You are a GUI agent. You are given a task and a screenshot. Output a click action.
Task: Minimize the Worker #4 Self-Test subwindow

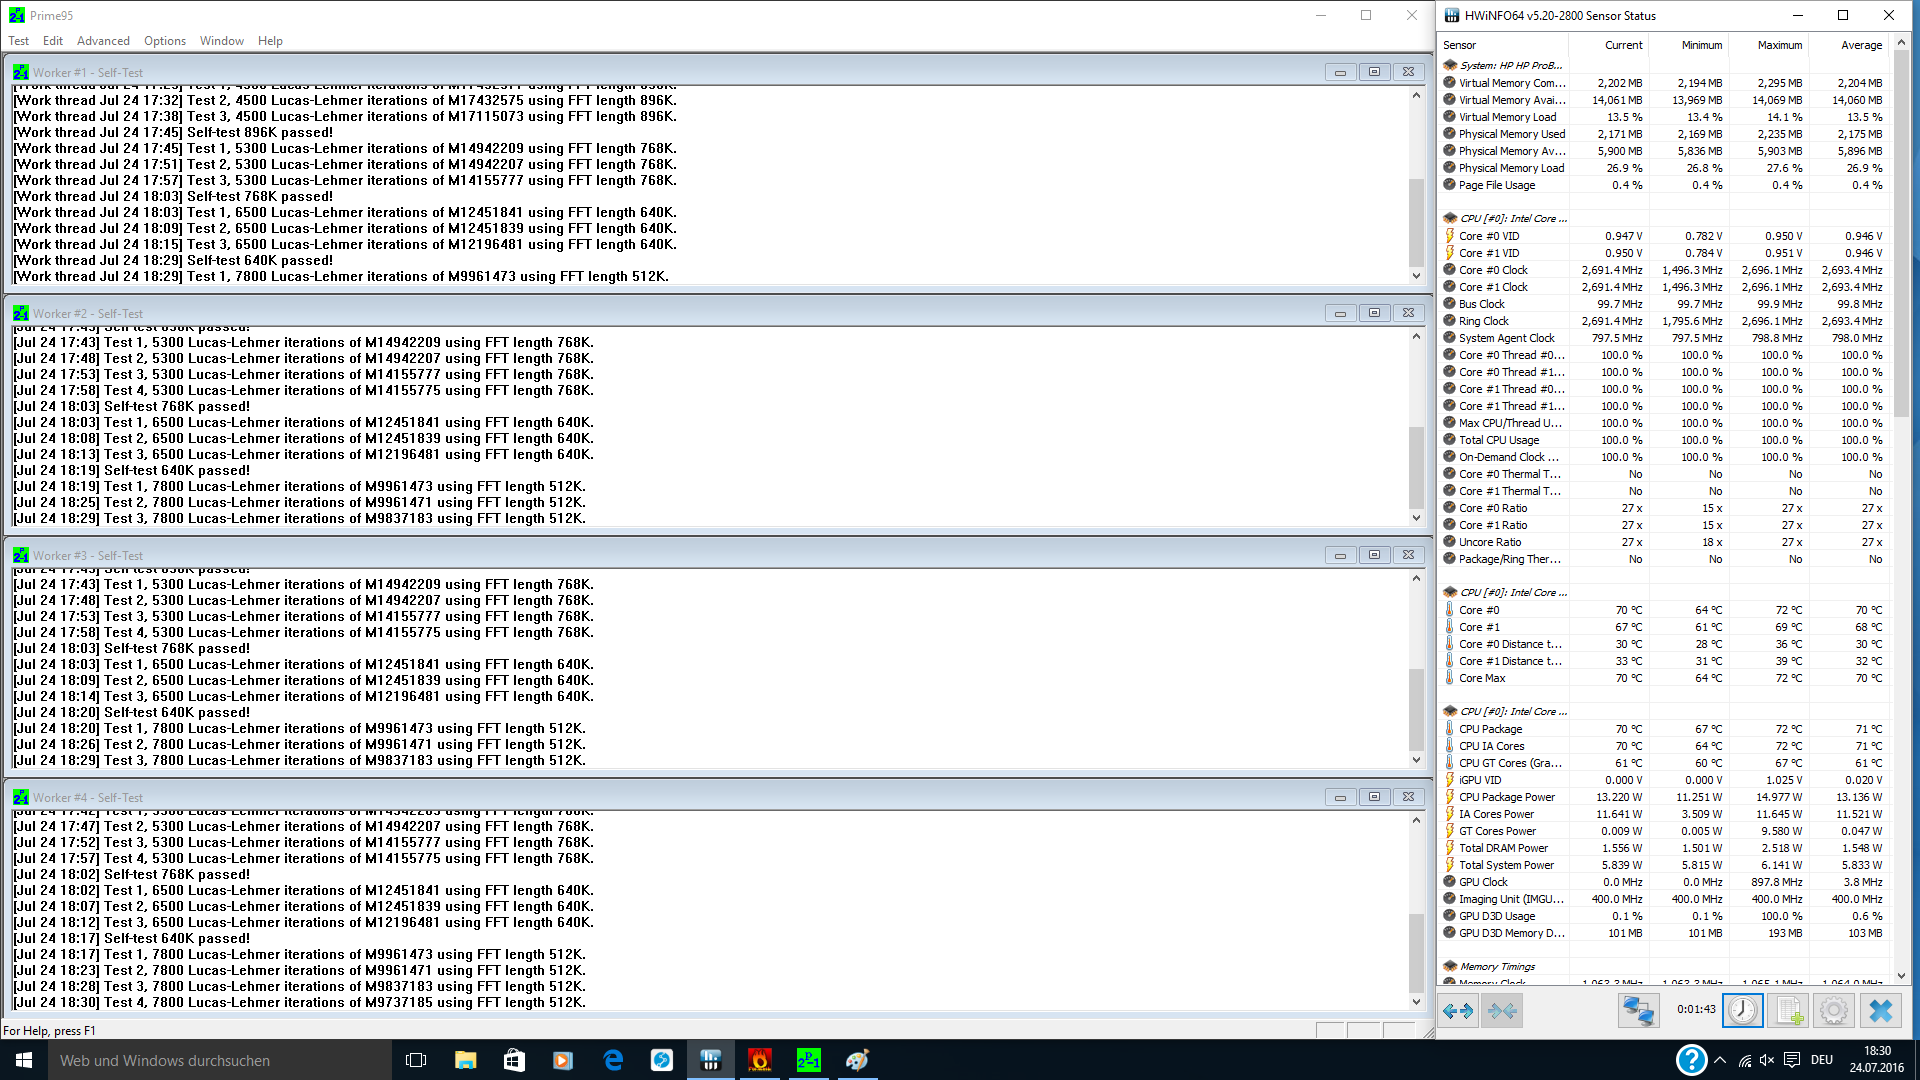(1340, 797)
